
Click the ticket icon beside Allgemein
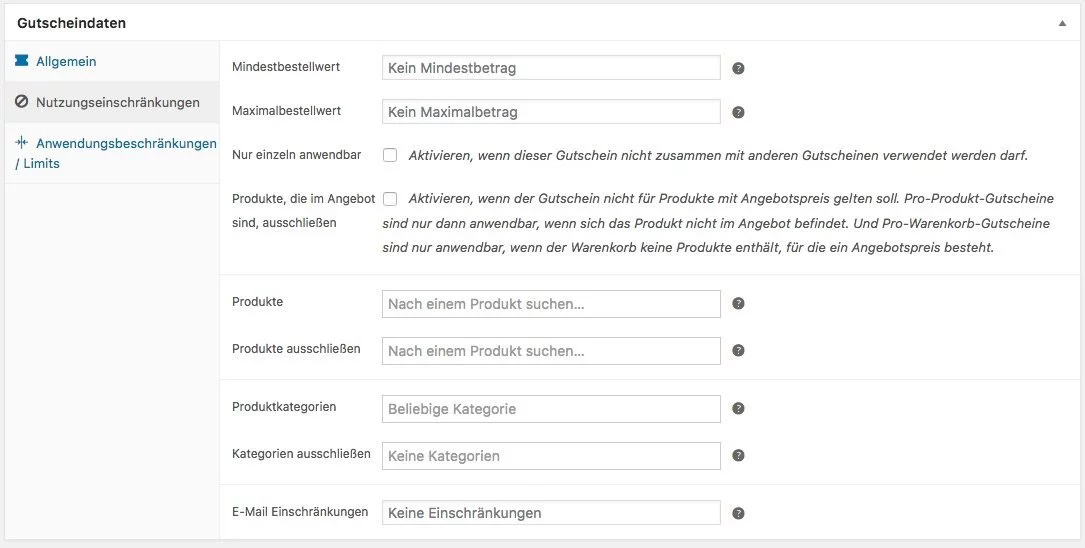point(22,61)
